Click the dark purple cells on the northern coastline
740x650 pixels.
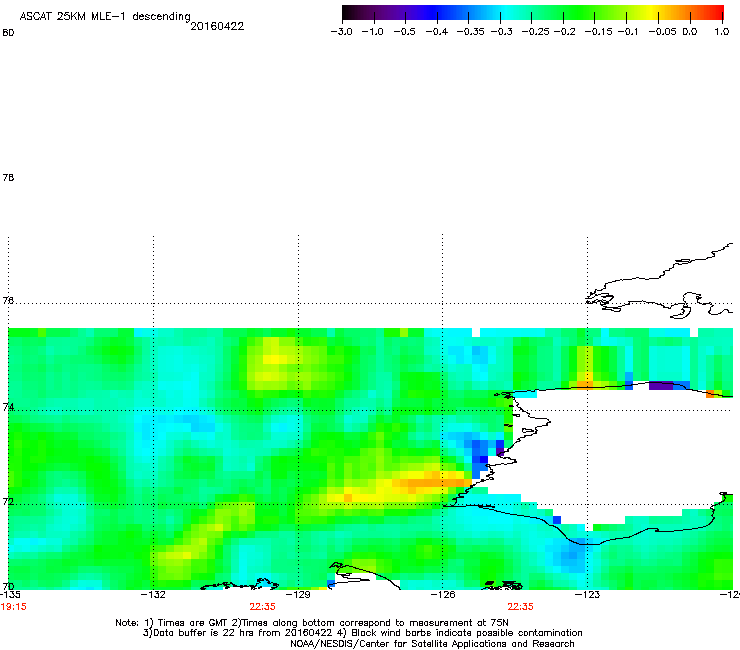661,386
